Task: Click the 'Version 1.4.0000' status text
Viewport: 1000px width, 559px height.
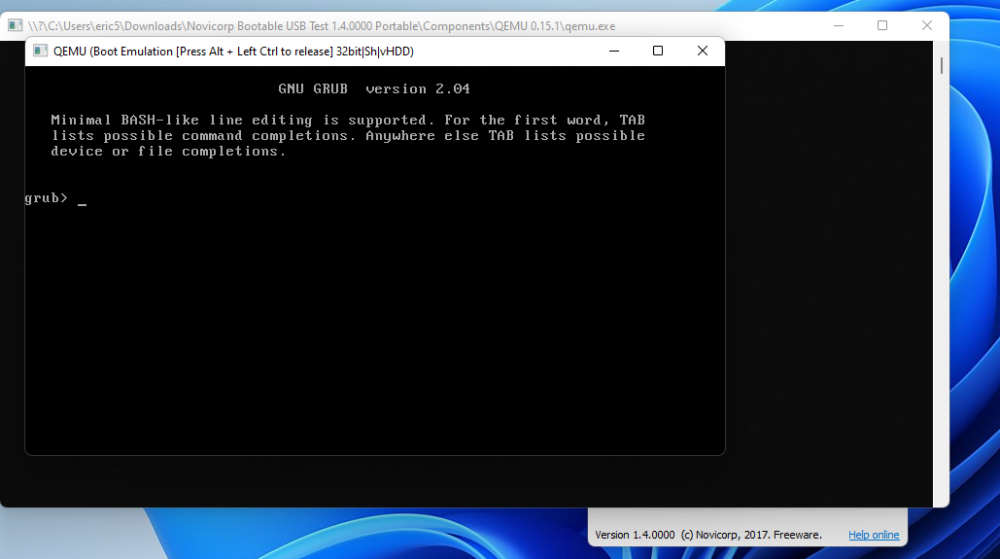Action: (635, 535)
